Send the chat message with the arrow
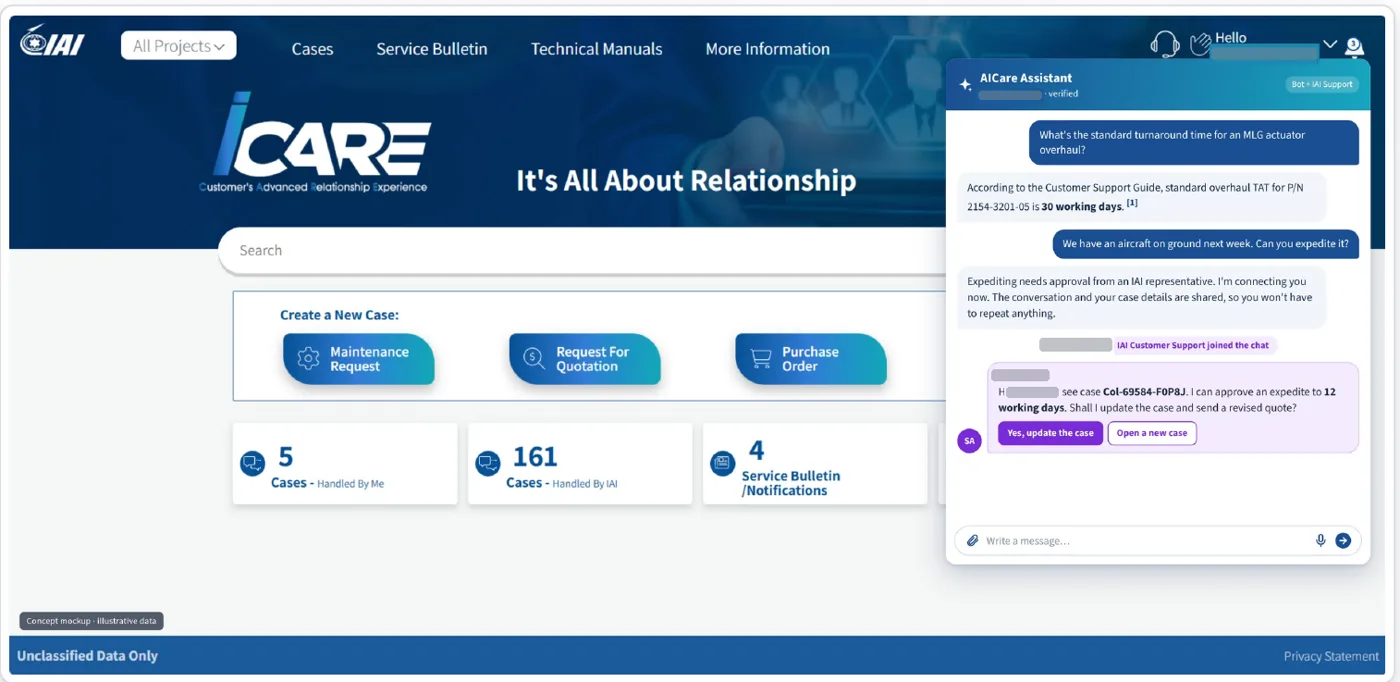This screenshot has height=682, width=1400. pyautogui.click(x=1343, y=541)
